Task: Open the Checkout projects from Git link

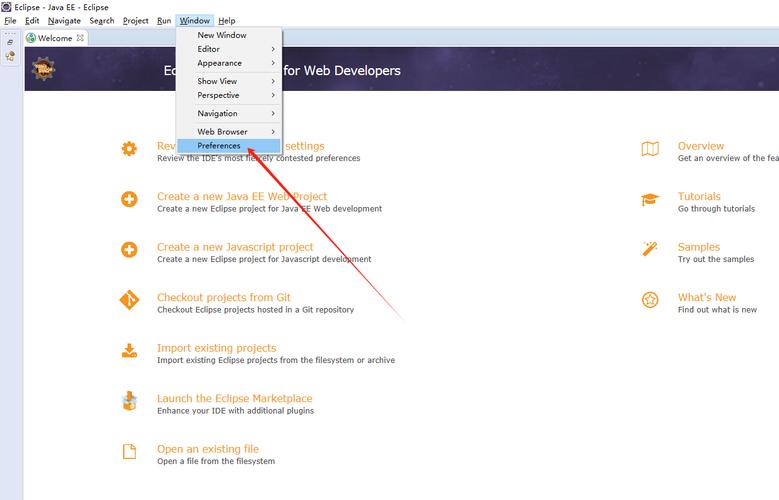Action: [x=223, y=297]
